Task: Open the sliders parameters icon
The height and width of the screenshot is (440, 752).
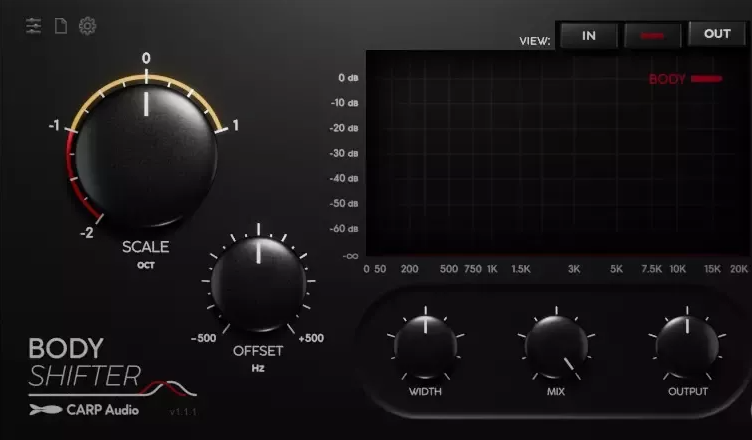Action: pyautogui.click(x=34, y=26)
